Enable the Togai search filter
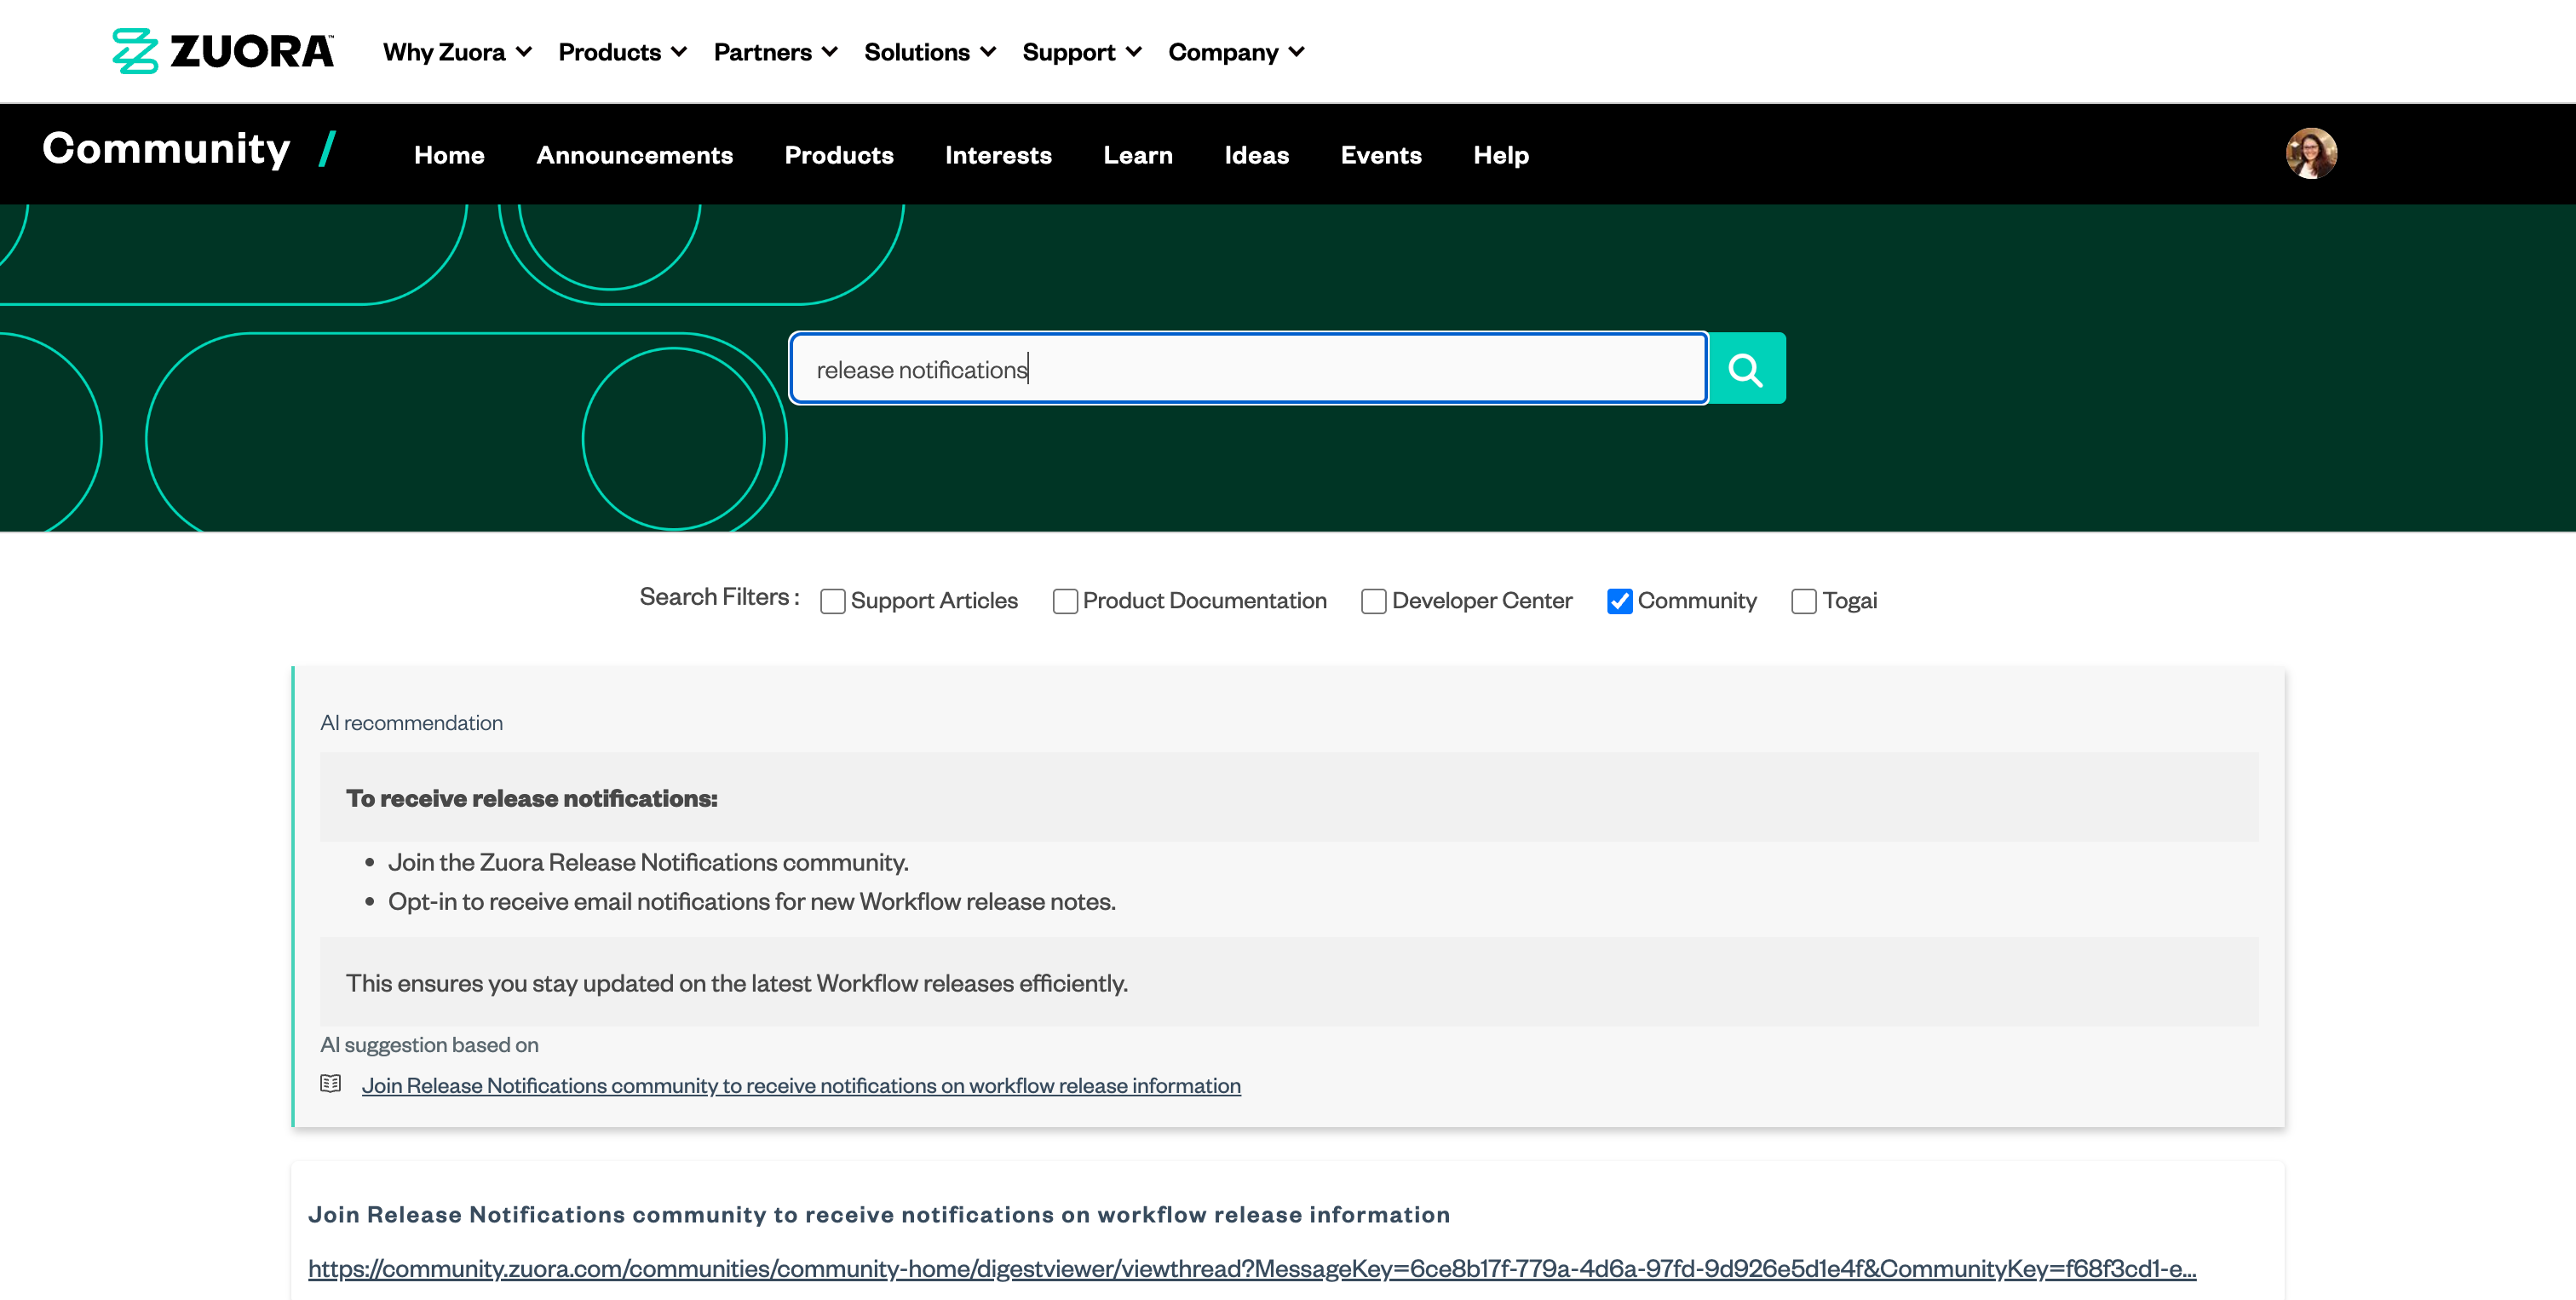 pyautogui.click(x=1803, y=601)
